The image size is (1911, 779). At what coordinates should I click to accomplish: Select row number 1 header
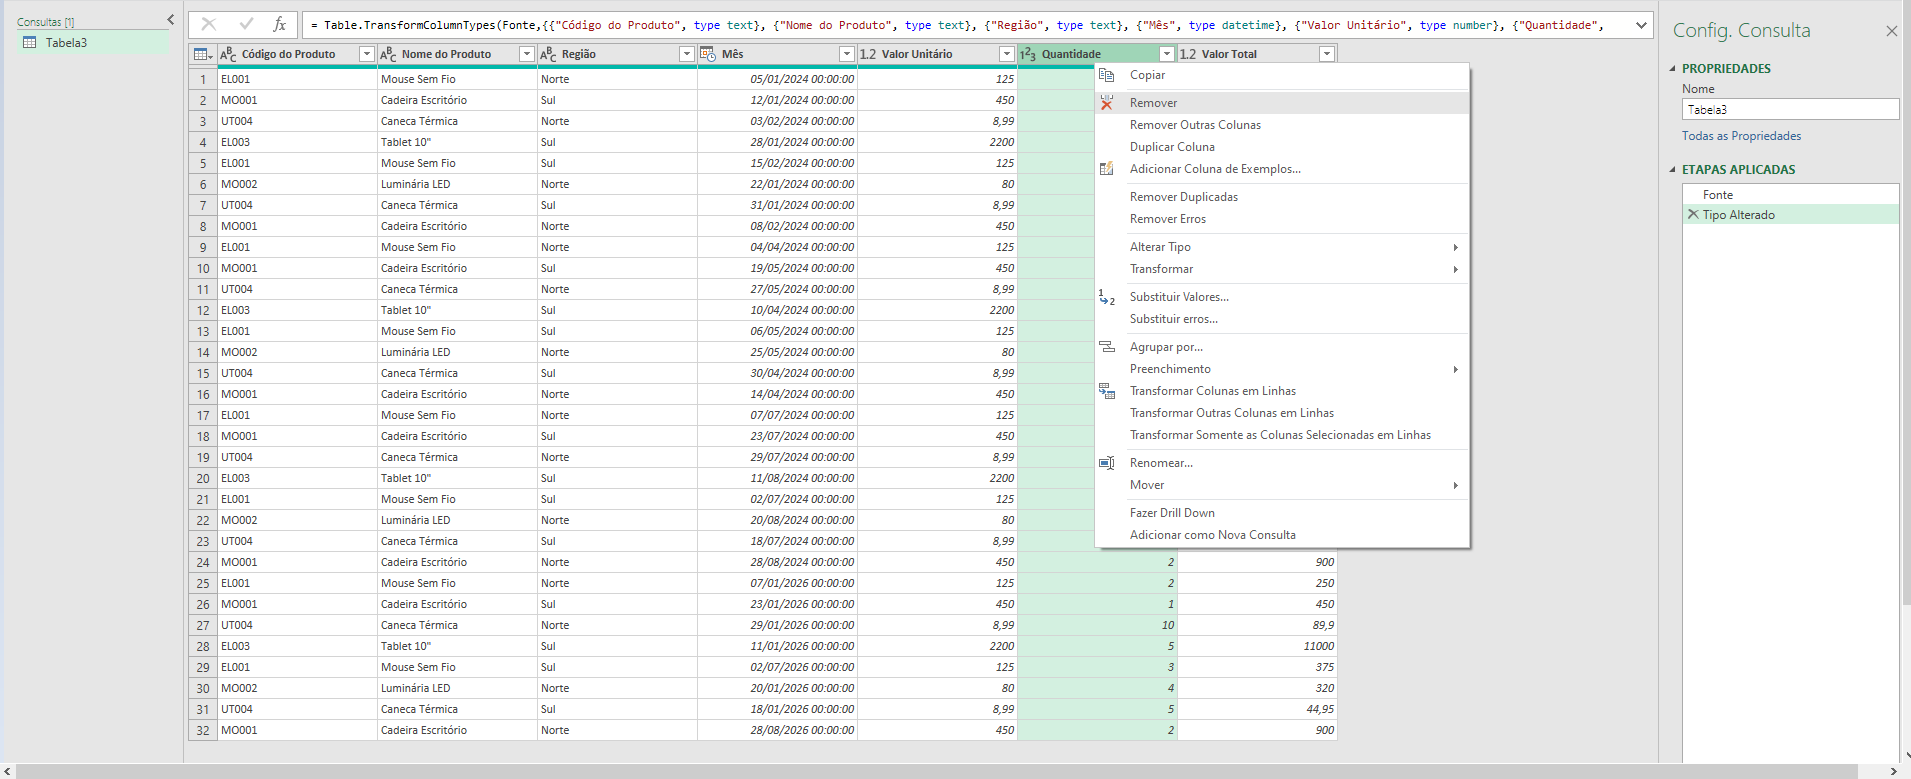click(x=203, y=79)
